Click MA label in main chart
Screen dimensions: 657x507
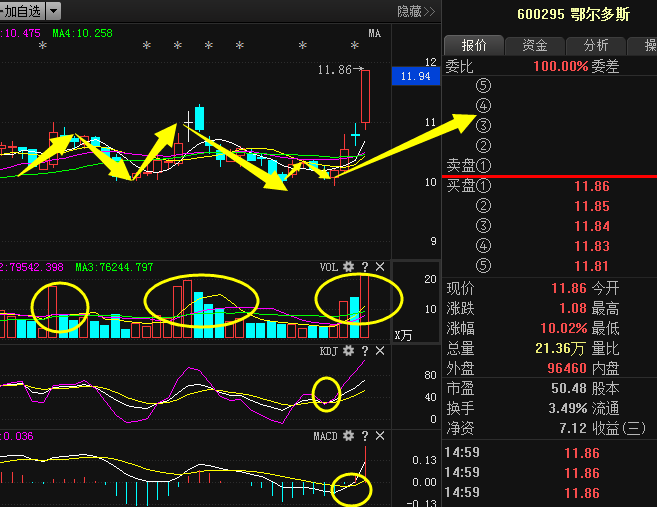375,33
